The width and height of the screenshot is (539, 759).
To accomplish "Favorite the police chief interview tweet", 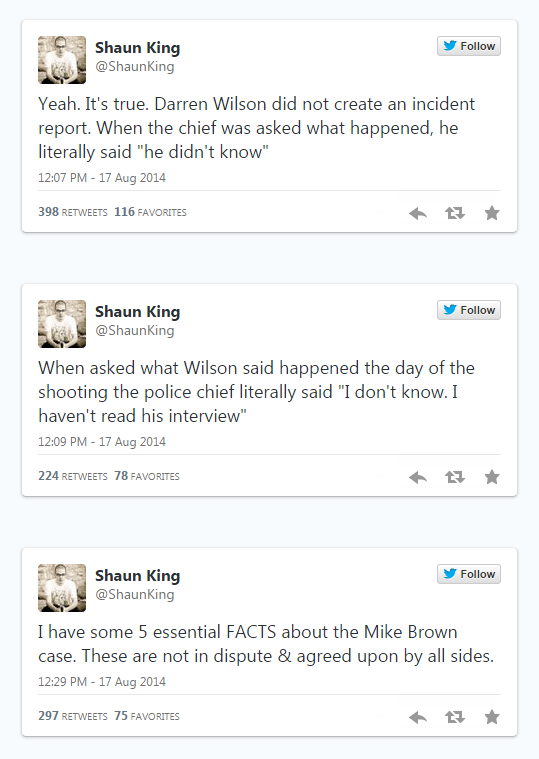I will 492,477.
